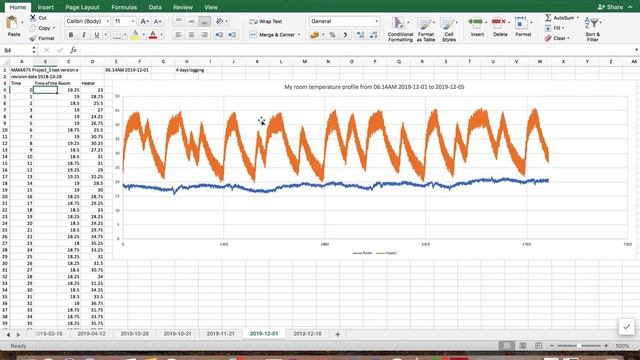This screenshot has width=640, height=360.
Task: Toggle bottom vertical alignment
Action: click(x=204, y=21)
